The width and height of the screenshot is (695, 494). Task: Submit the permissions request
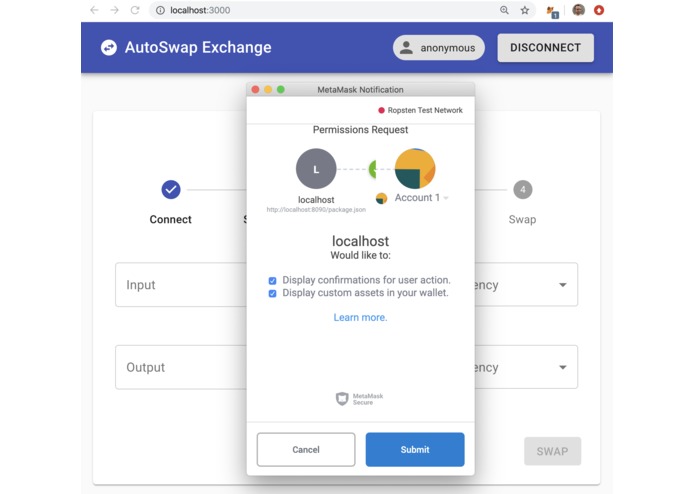pos(415,450)
